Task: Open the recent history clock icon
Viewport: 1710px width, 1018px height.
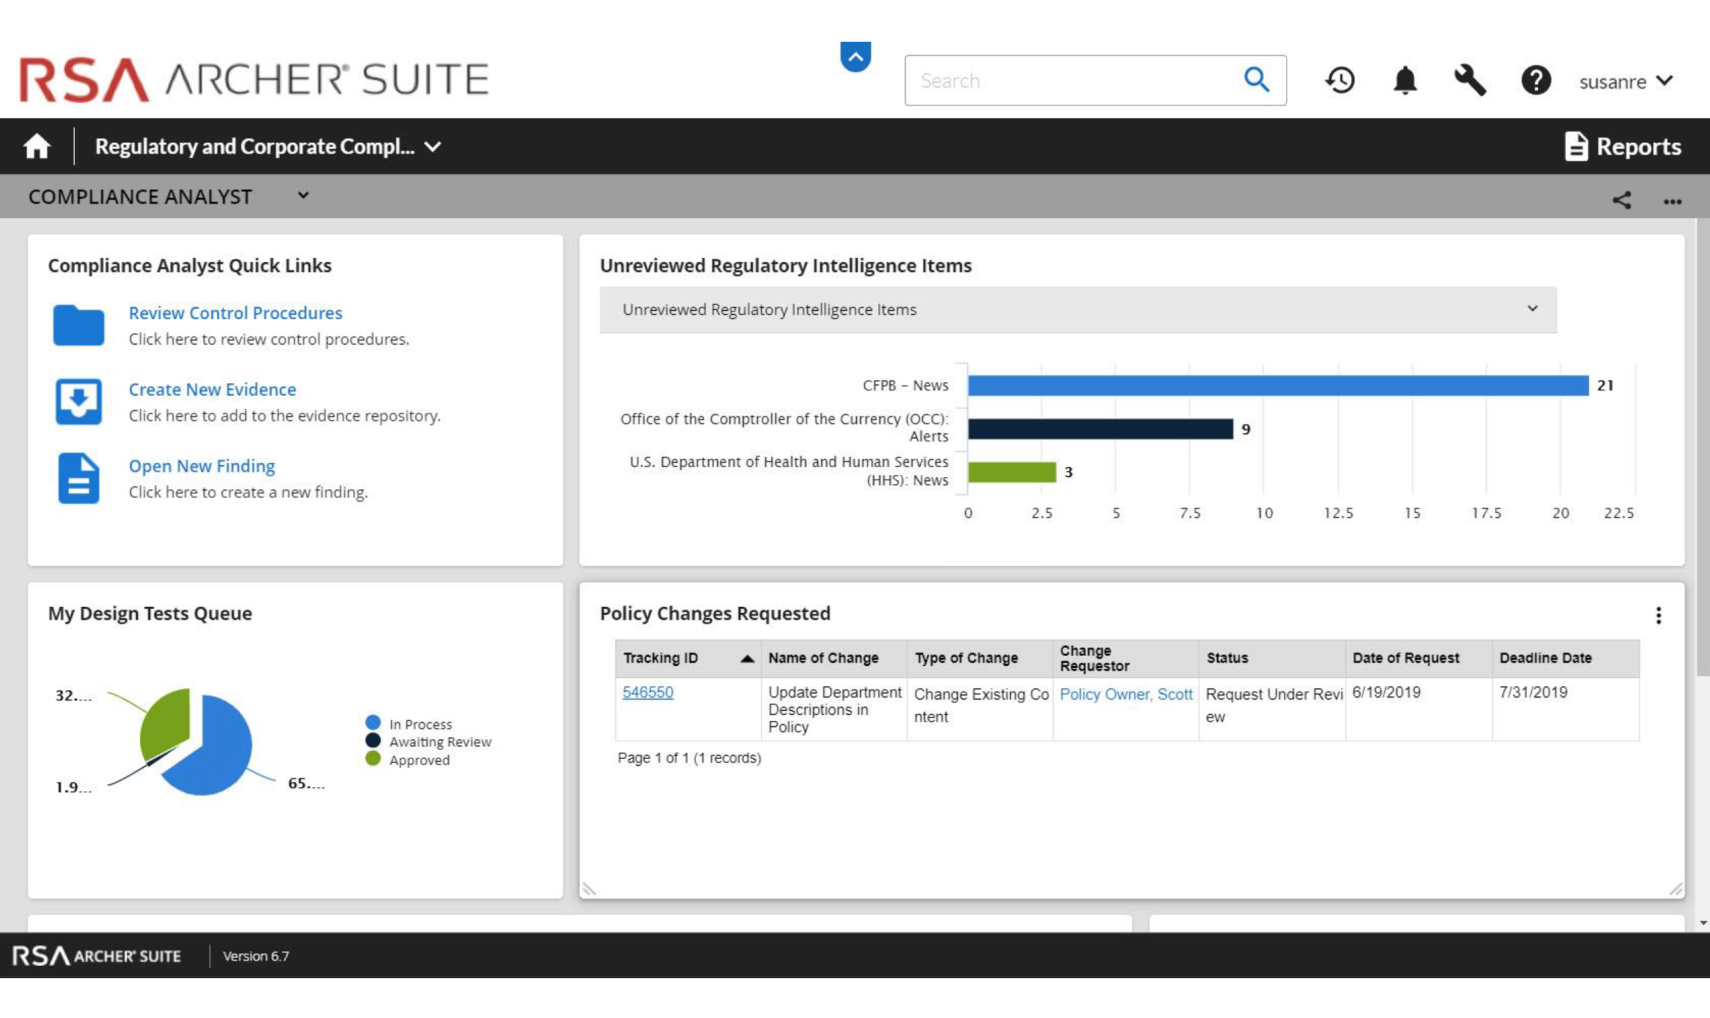Action: tap(1340, 80)
